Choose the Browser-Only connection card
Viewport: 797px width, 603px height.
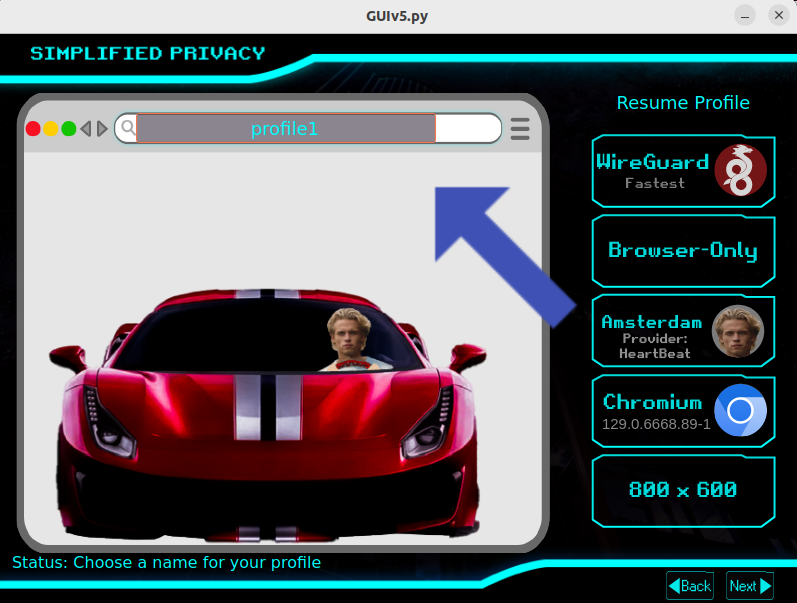[x=684, y=251]
